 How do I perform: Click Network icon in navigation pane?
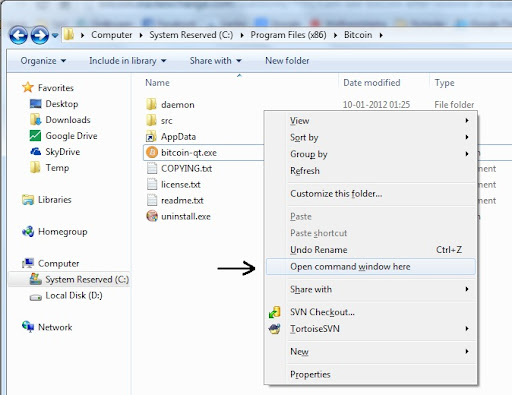click(28, 327)
